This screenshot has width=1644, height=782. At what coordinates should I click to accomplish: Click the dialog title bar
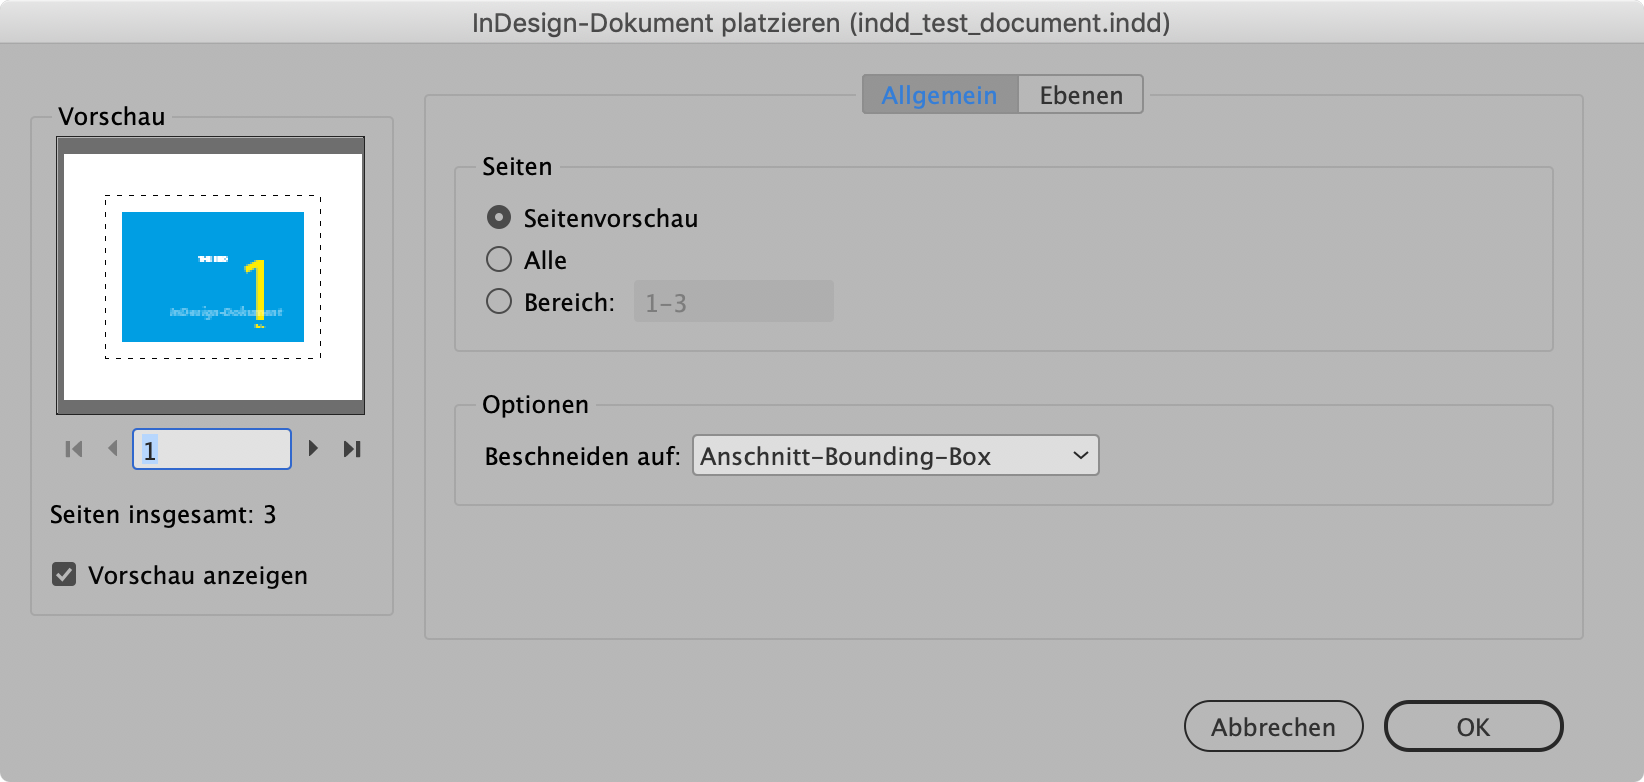click(x=822, y=22)
